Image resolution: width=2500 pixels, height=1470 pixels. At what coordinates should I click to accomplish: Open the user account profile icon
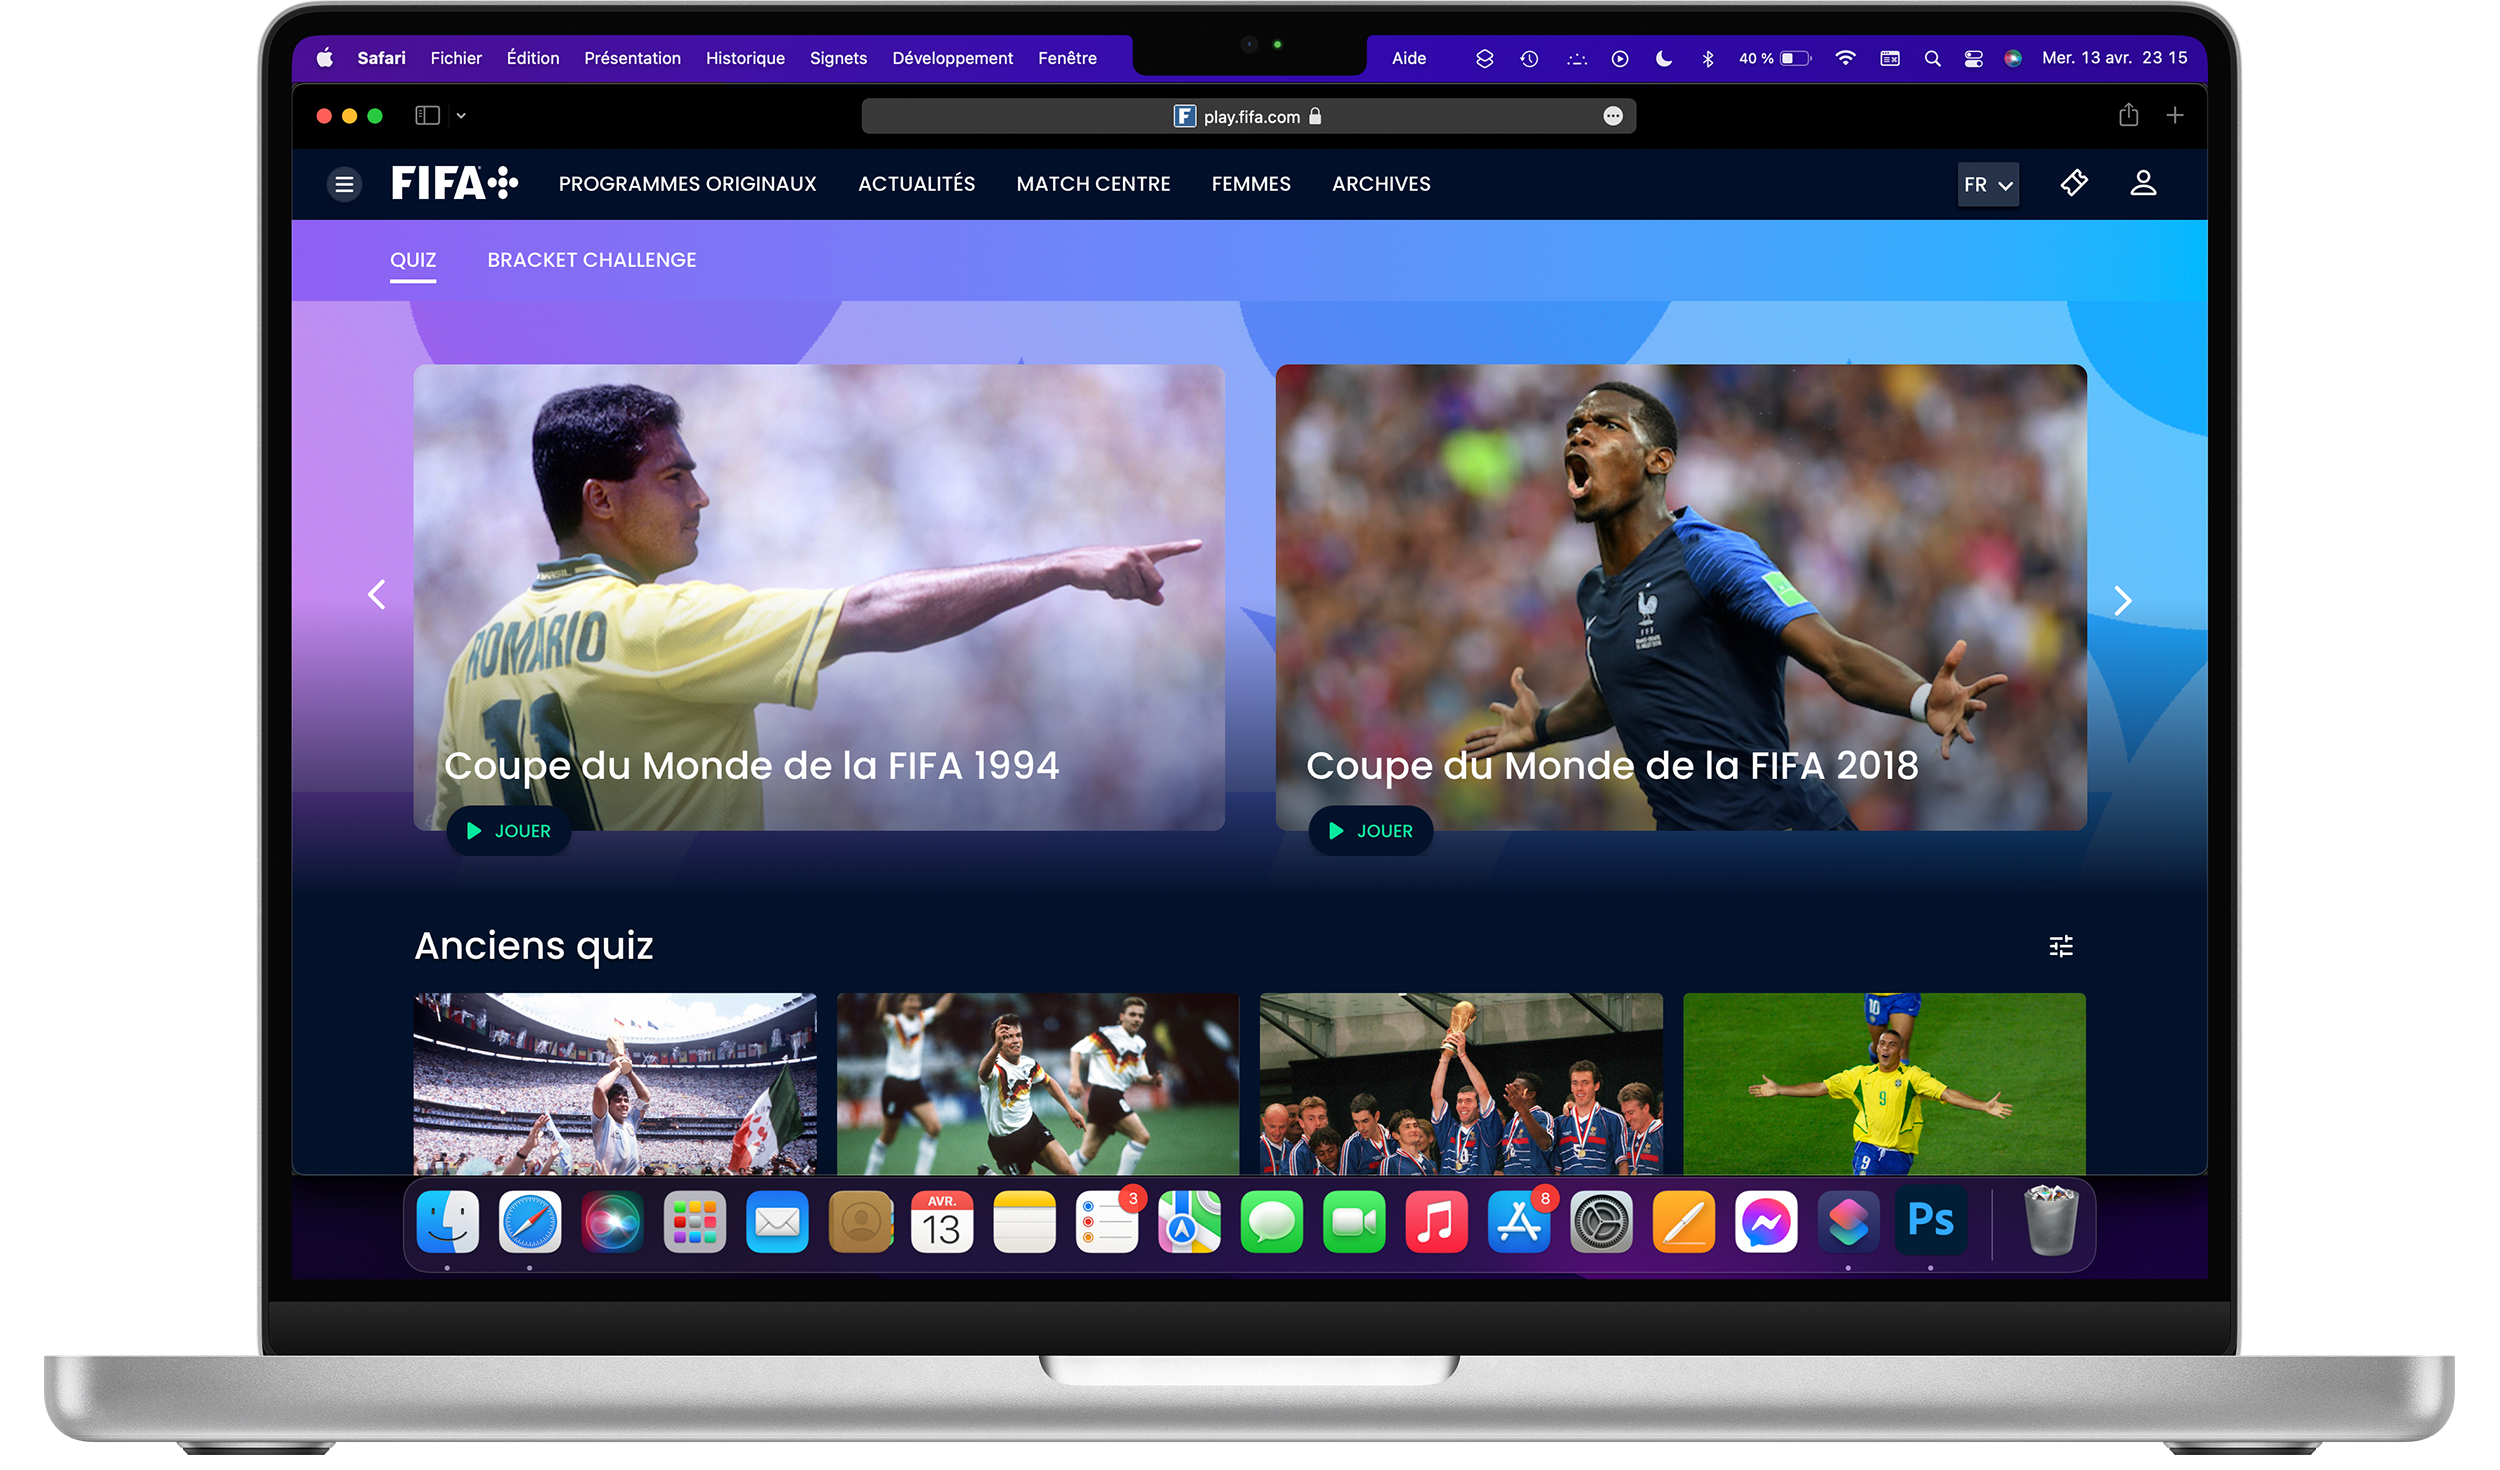click(2142, 183)
